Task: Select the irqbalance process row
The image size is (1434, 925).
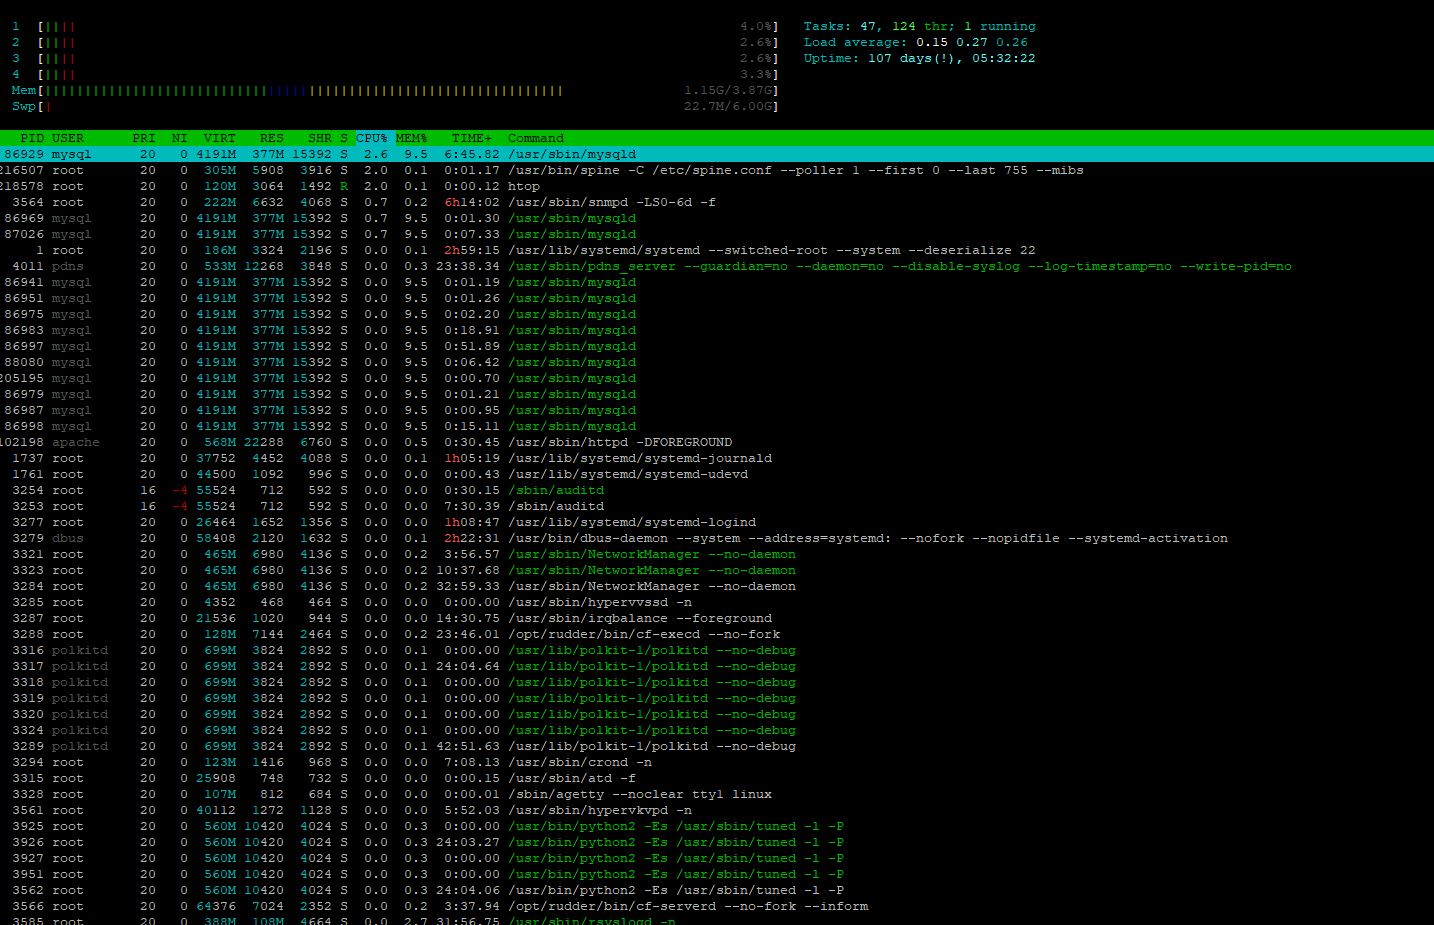Action: click(717, 618)
